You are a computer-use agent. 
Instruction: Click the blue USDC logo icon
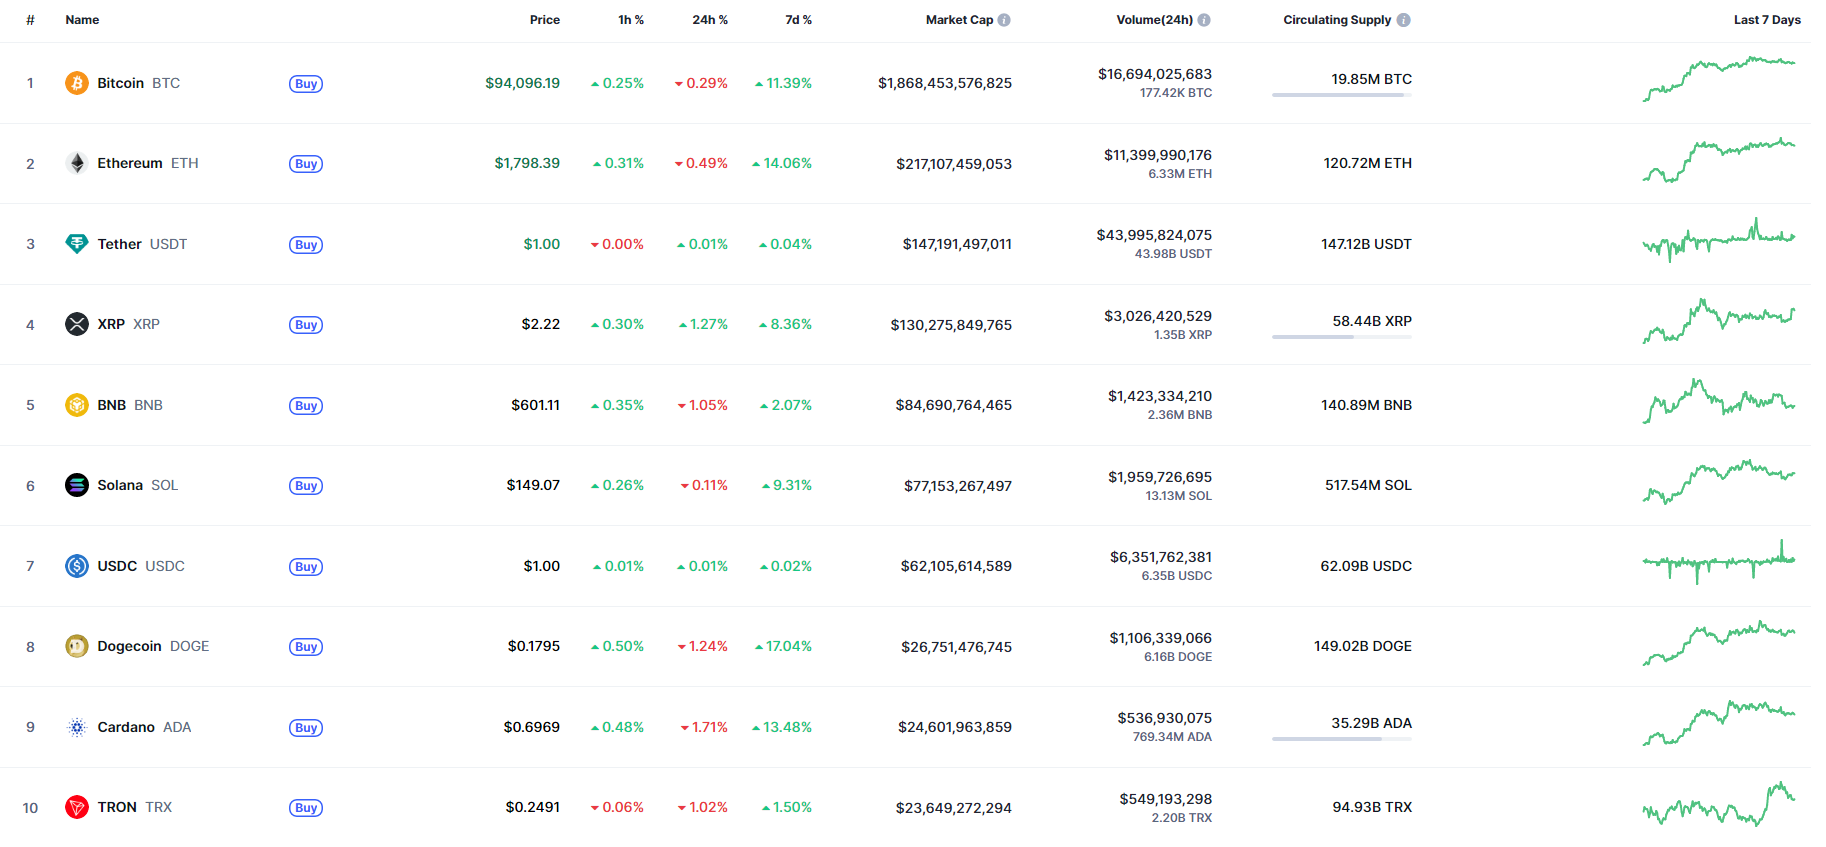[77, 566]
